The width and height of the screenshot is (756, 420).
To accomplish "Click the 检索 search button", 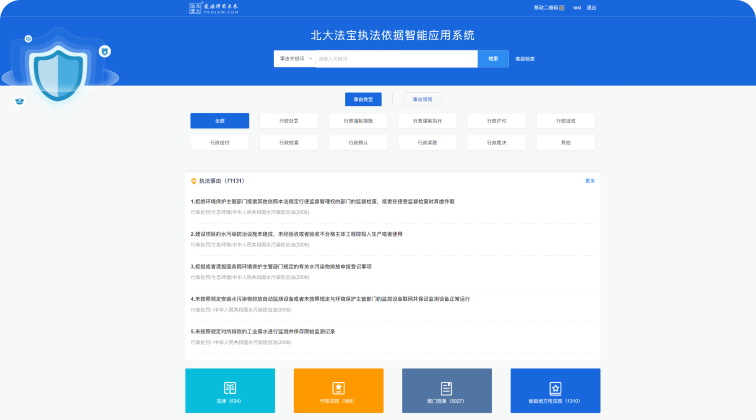I will point(493,59).
